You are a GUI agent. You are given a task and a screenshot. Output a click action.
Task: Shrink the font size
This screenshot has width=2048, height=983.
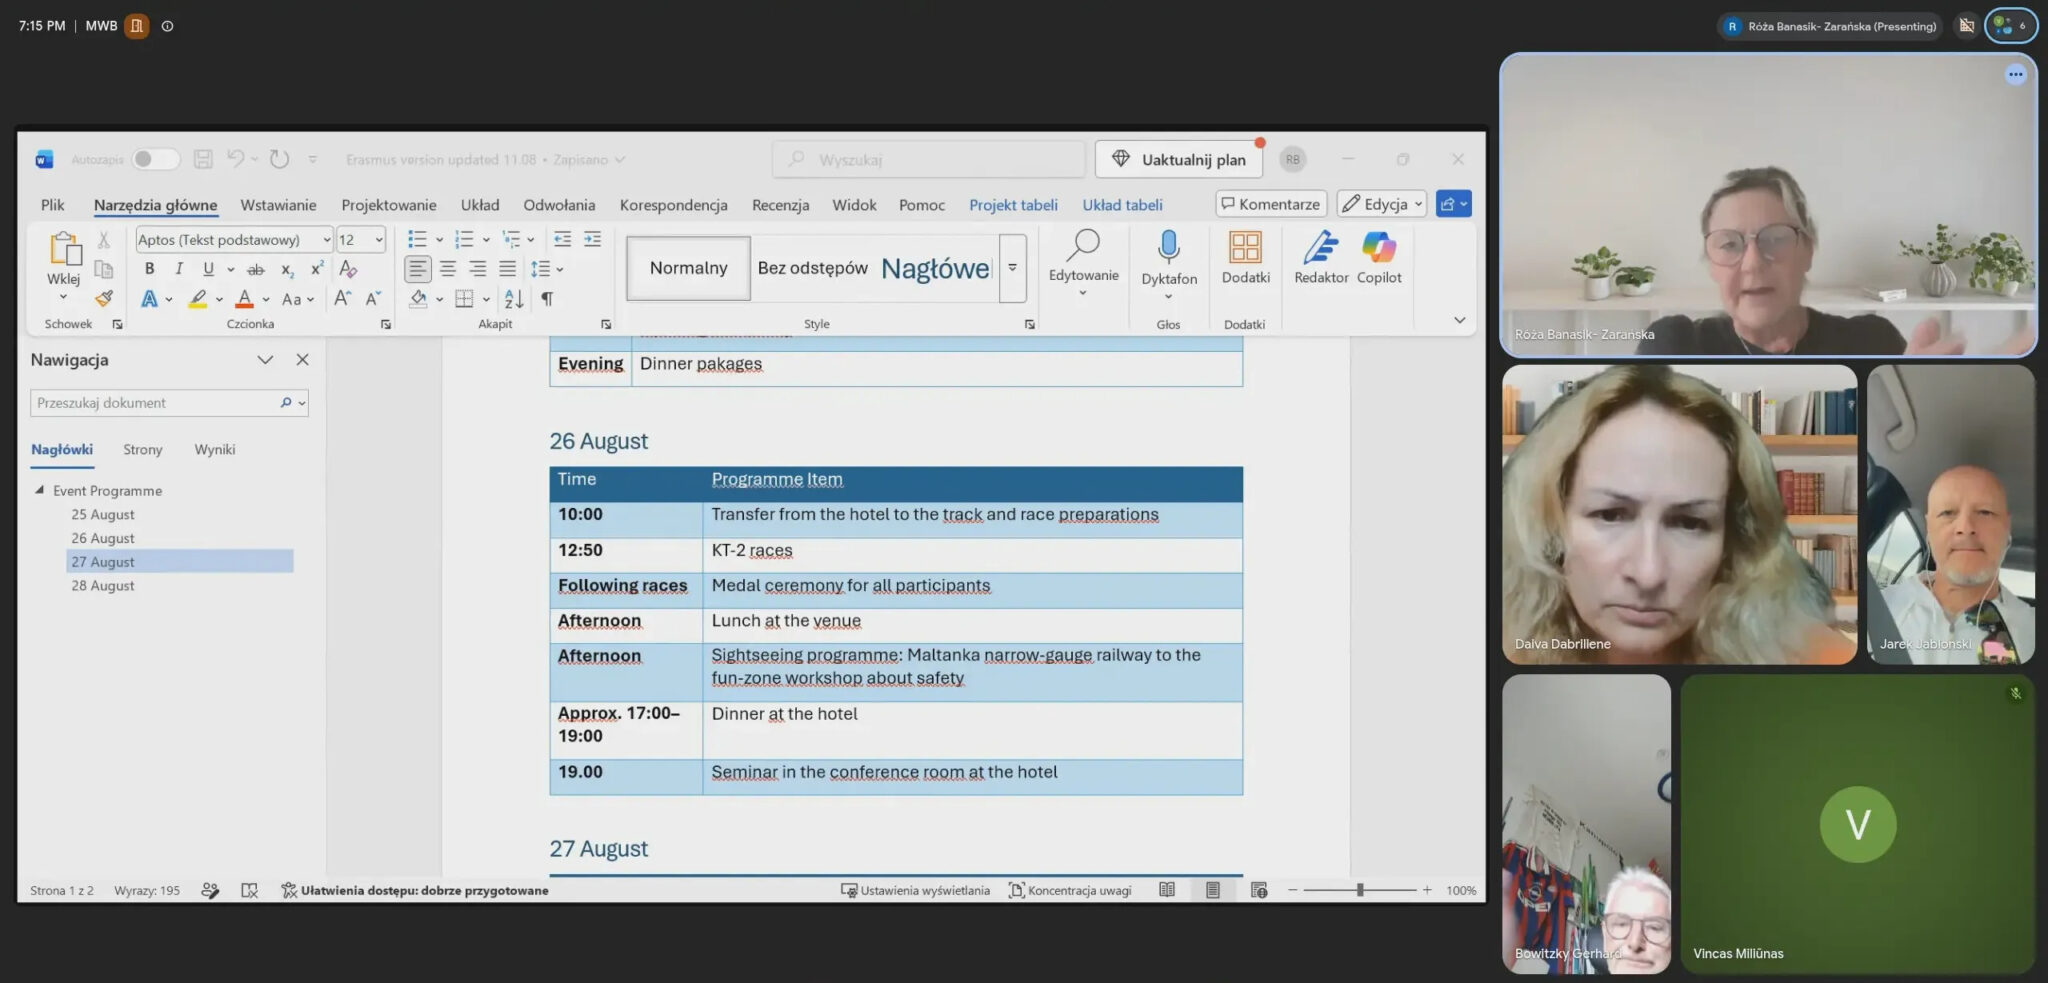(x=373, y=298)
